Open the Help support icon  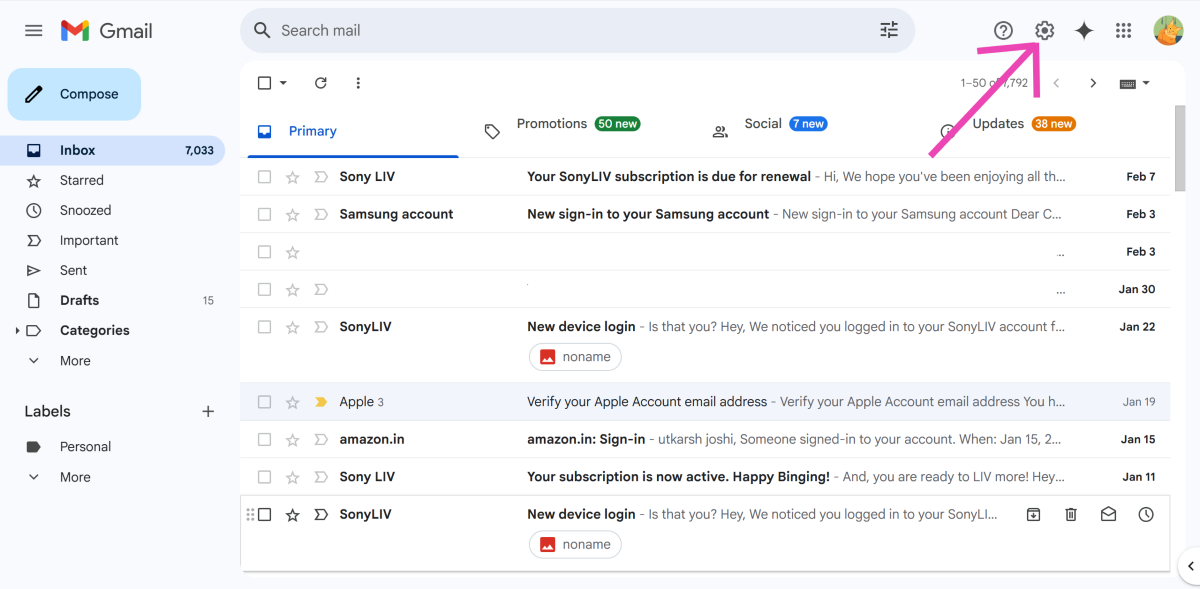(1003, 31)
